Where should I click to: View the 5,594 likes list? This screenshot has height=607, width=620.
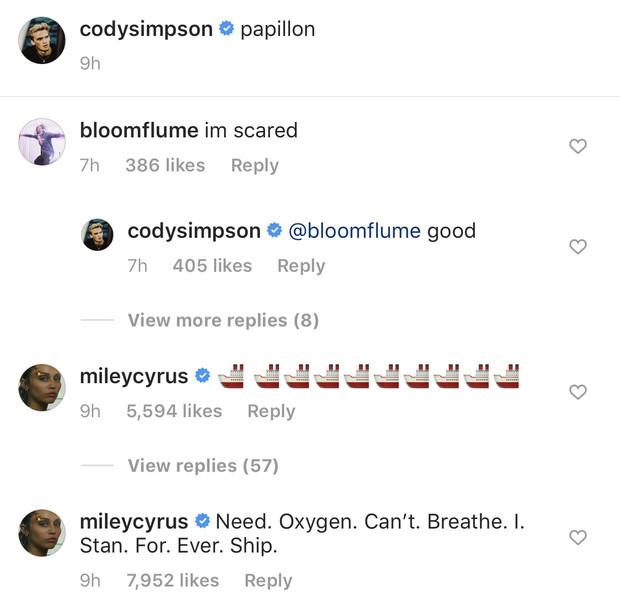pyautogui.click(x=174, y=411)
